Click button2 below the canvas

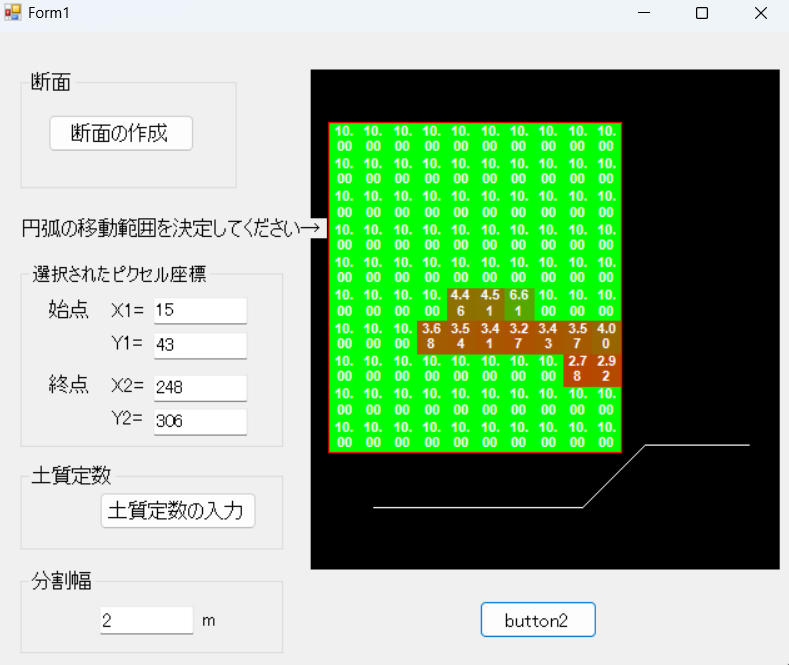(538, 620)
